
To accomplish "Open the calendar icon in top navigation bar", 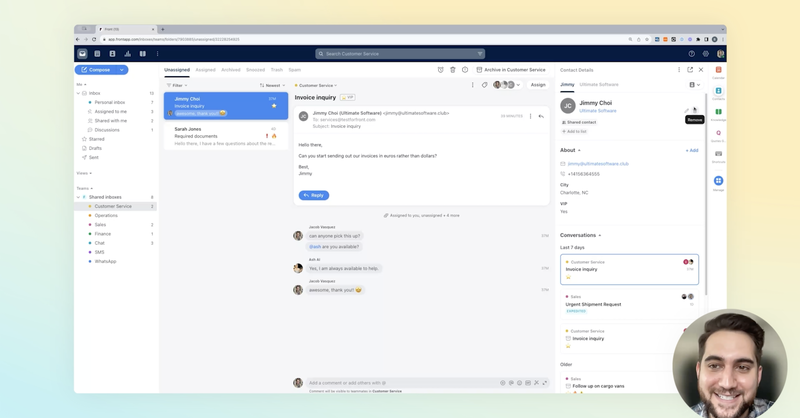I will pyautogui.click(x=97, y=54).
